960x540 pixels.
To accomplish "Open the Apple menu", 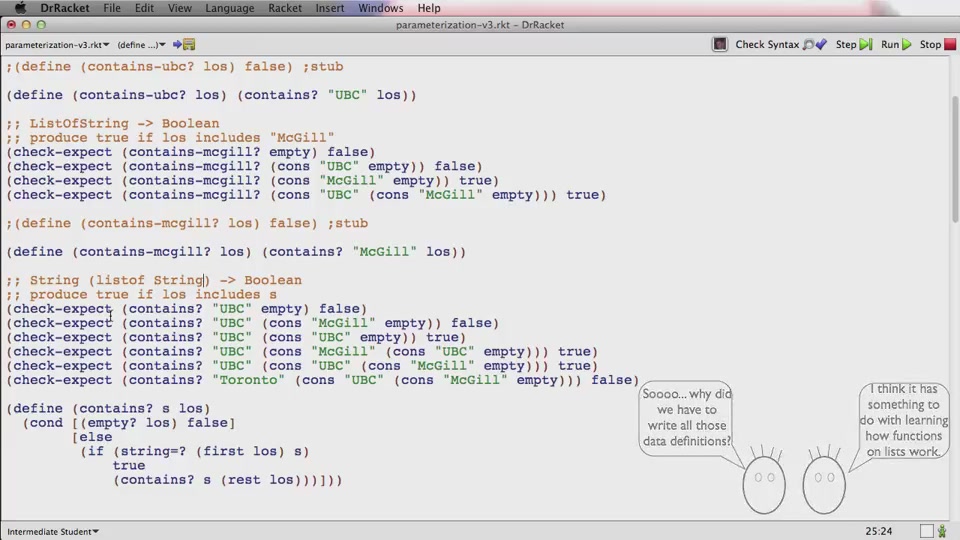I will click(x=20, y=8).
